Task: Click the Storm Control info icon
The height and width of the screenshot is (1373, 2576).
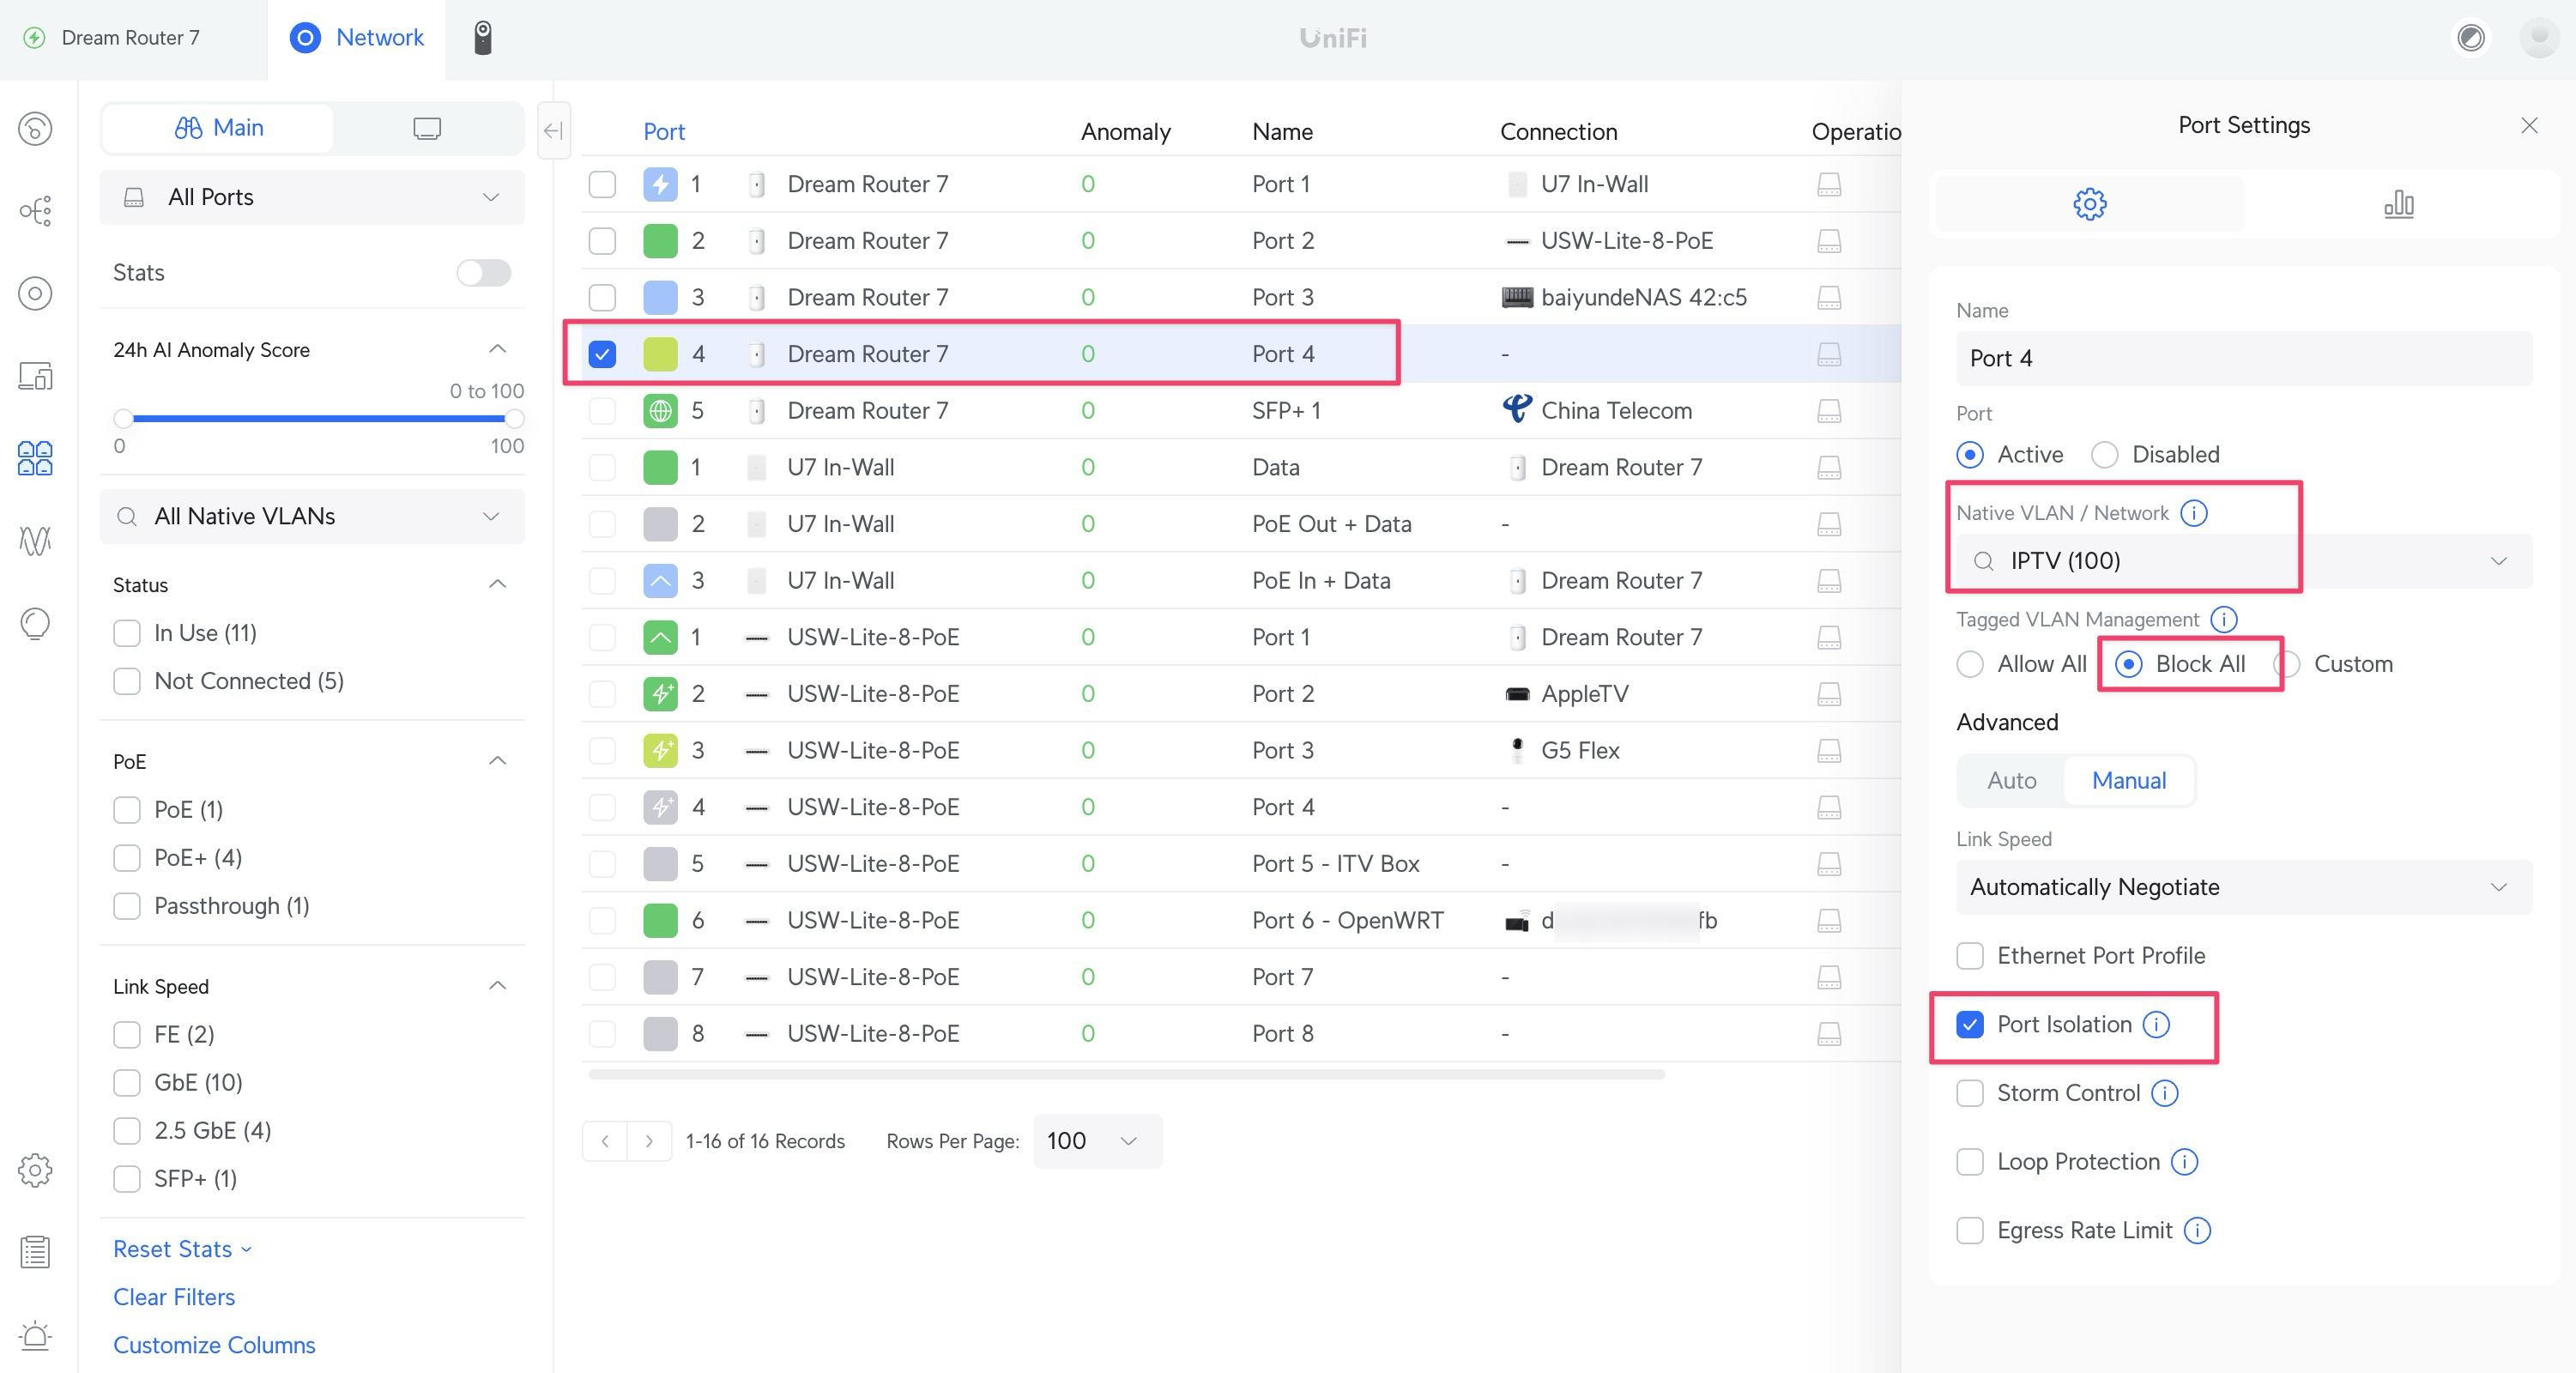Action: tap(2165, 1093)
